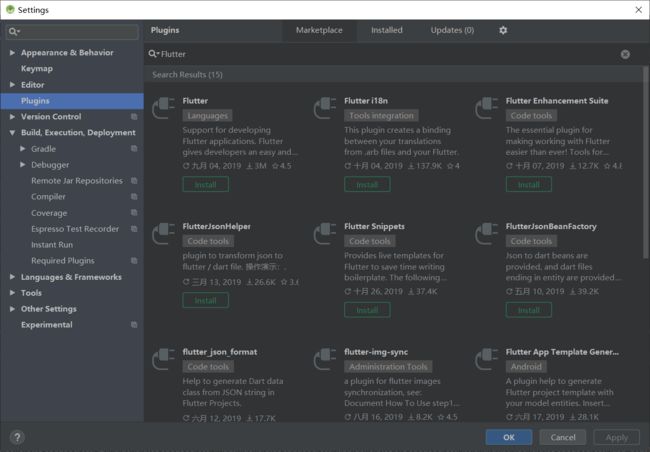Click the Flutter Enhancement Suite plugin icon
Screen dimensions: 650x452
point(487,108)
